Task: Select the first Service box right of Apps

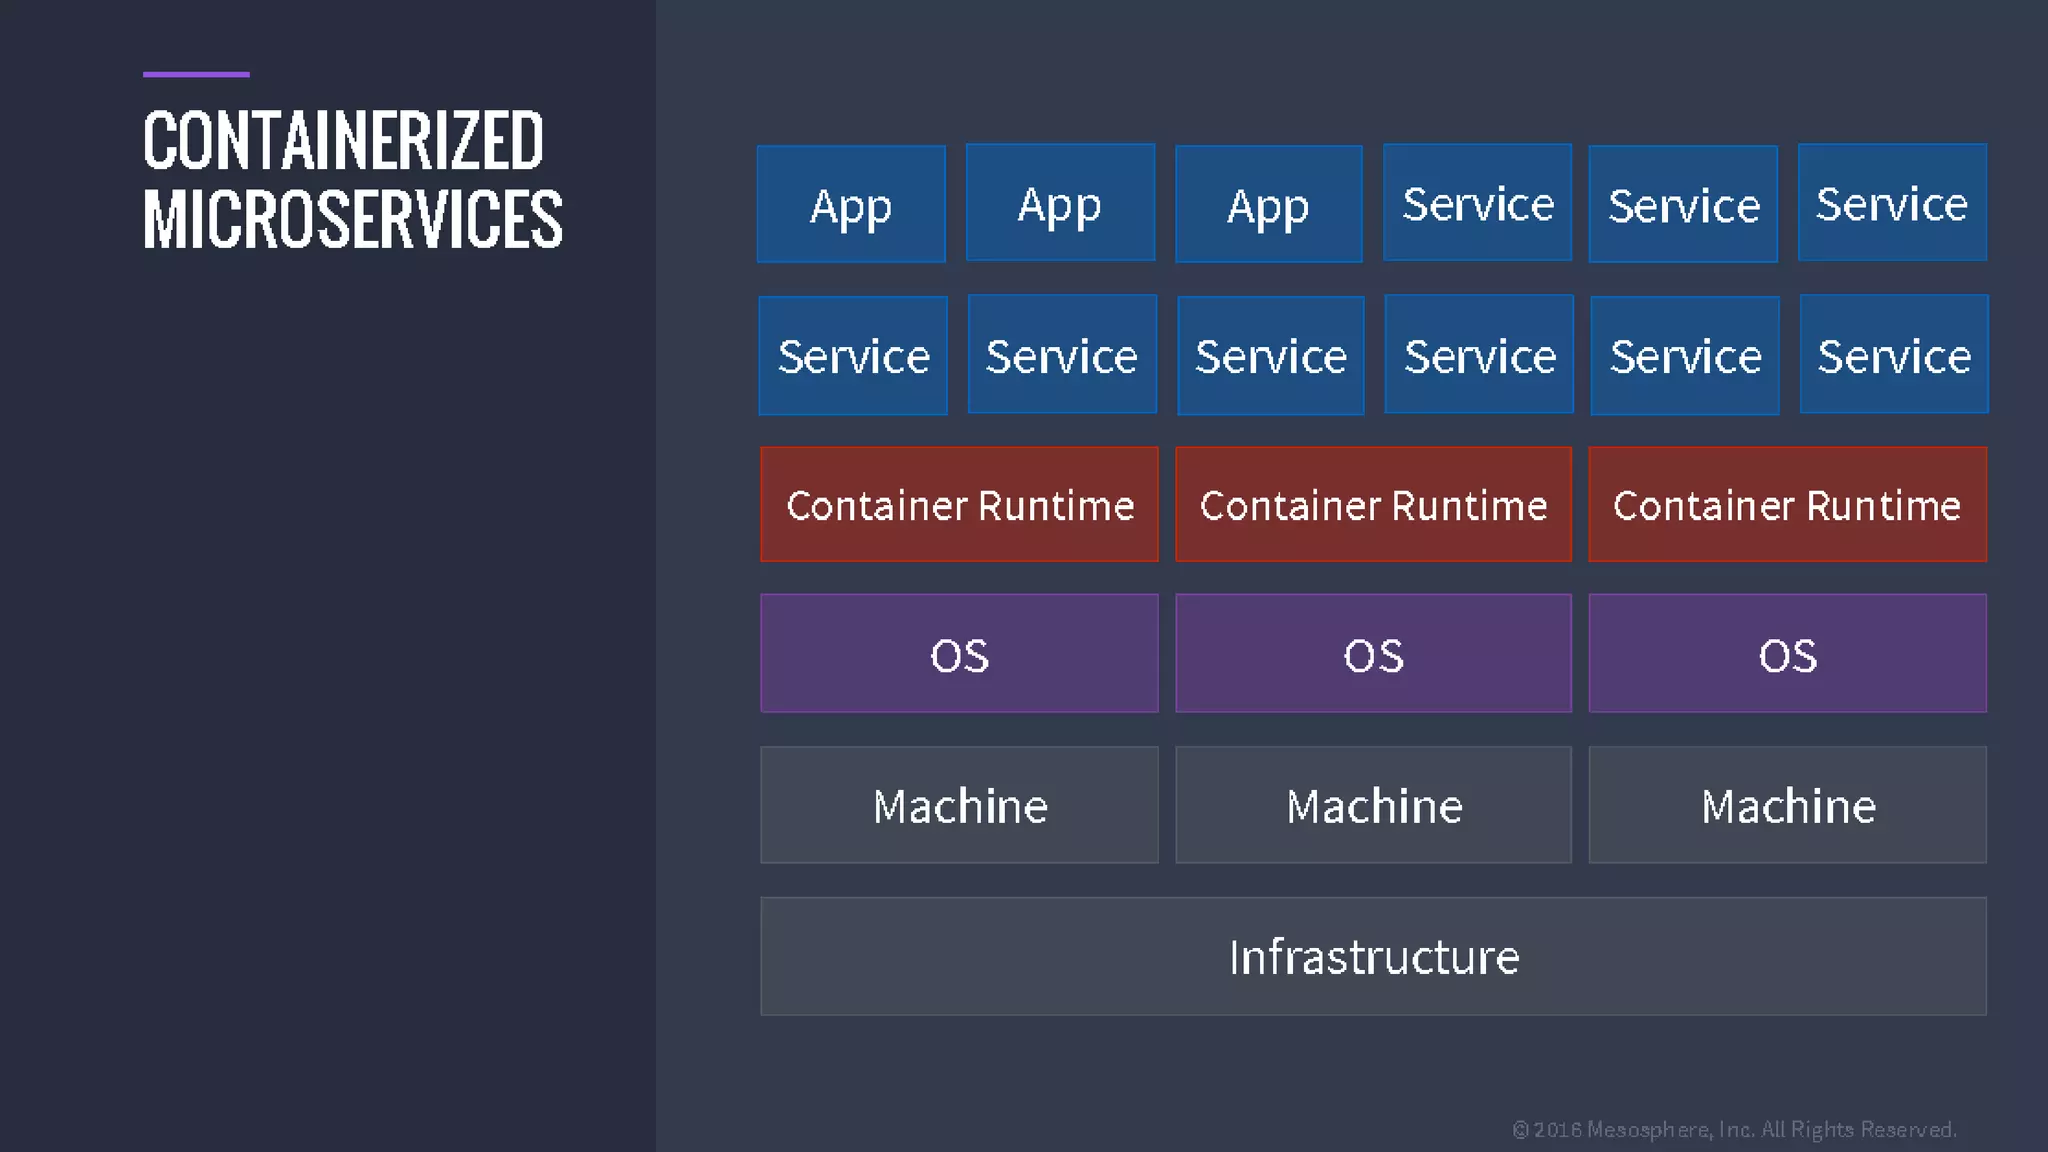Action: pyautogui.click(x=1477, y=203)
